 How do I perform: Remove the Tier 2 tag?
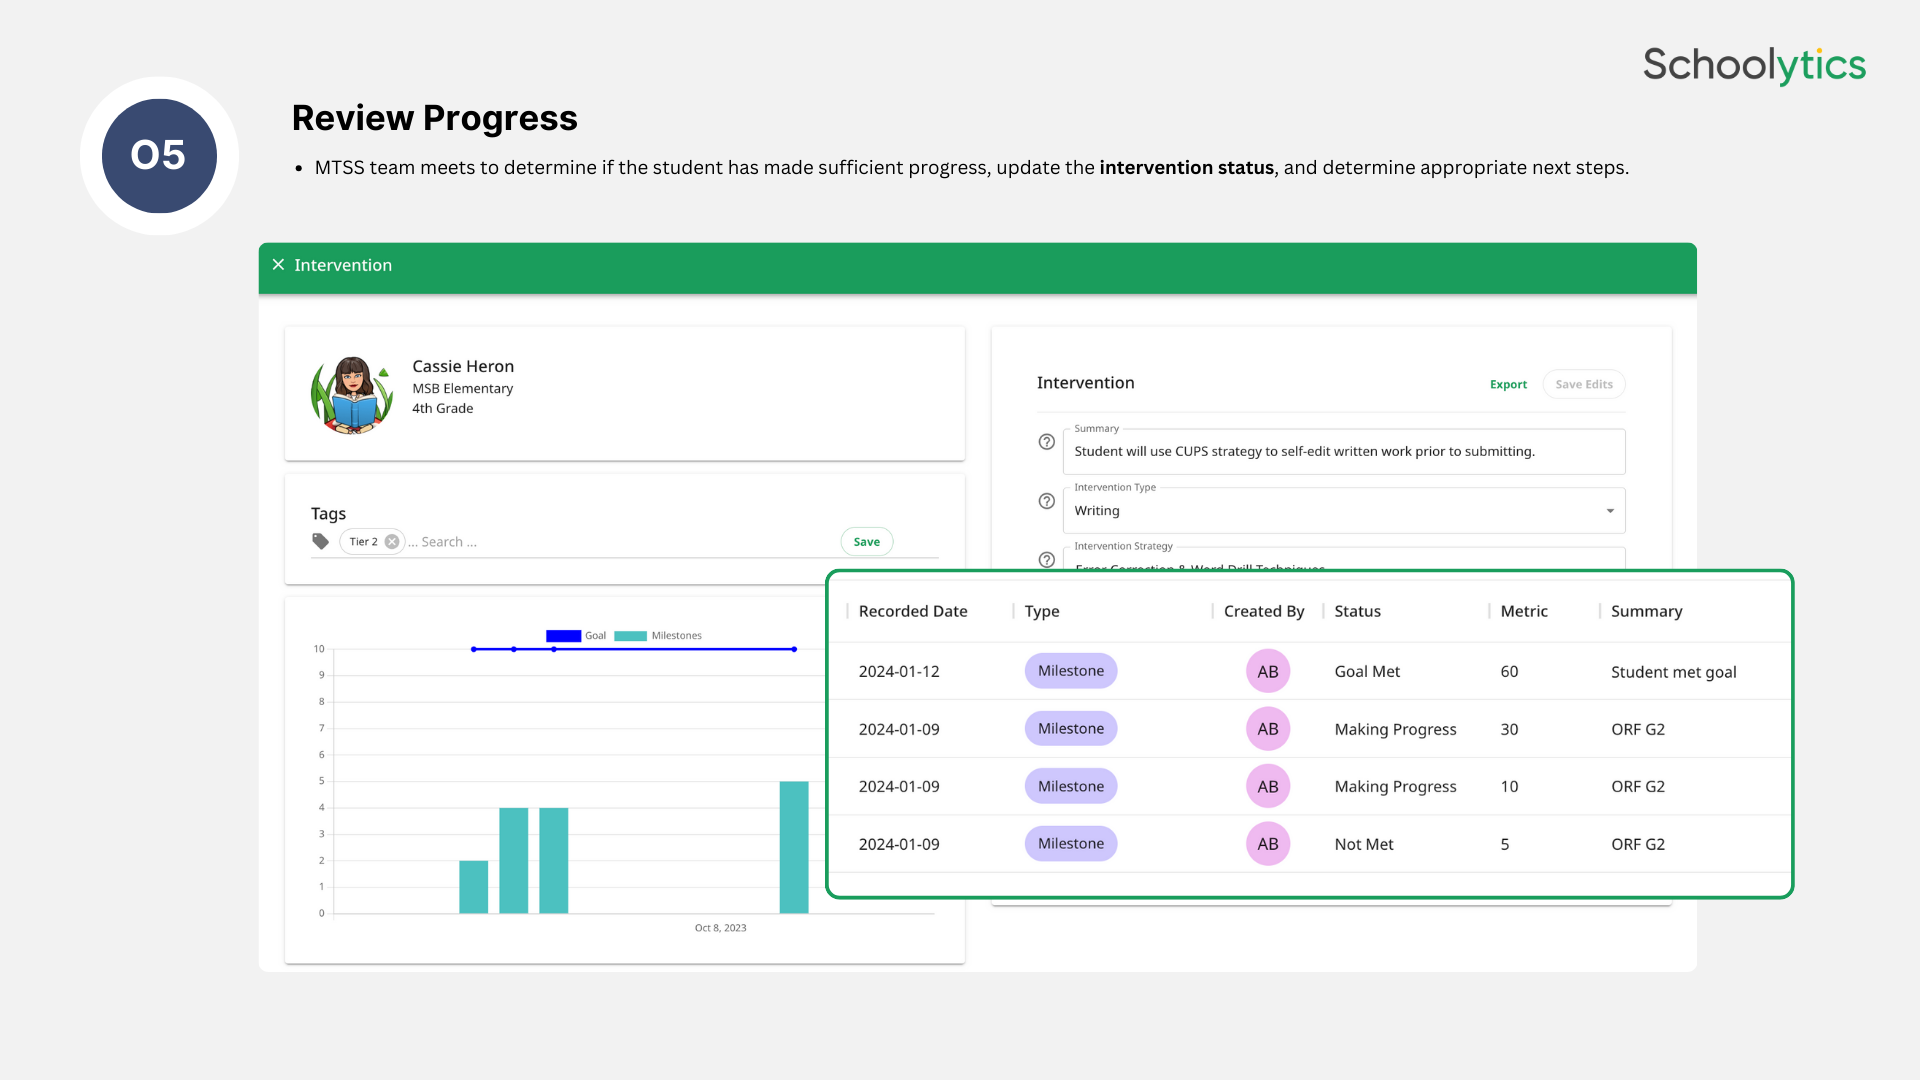(x=392, y=541)
